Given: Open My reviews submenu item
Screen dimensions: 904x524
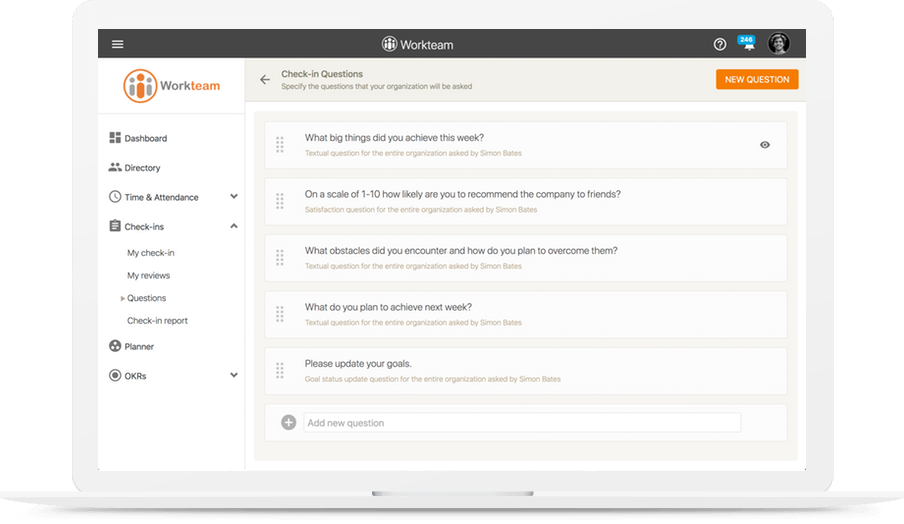Looking at the screenshot, I should tap(148, 276).
